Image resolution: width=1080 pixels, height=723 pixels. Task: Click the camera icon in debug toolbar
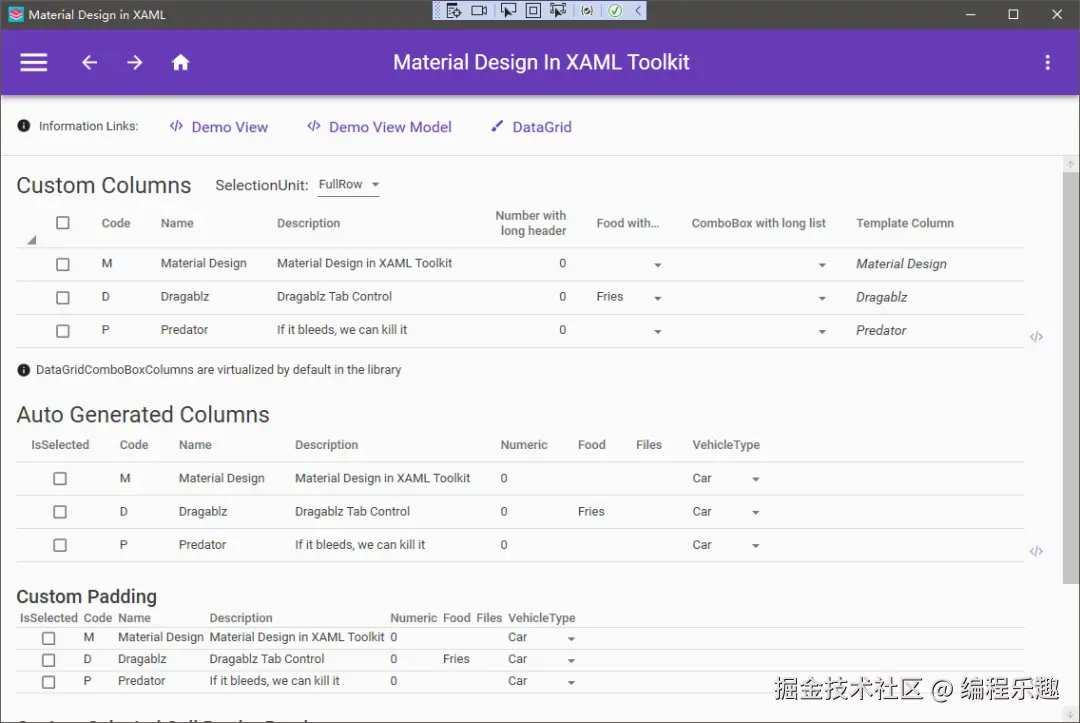pos(479,10)
